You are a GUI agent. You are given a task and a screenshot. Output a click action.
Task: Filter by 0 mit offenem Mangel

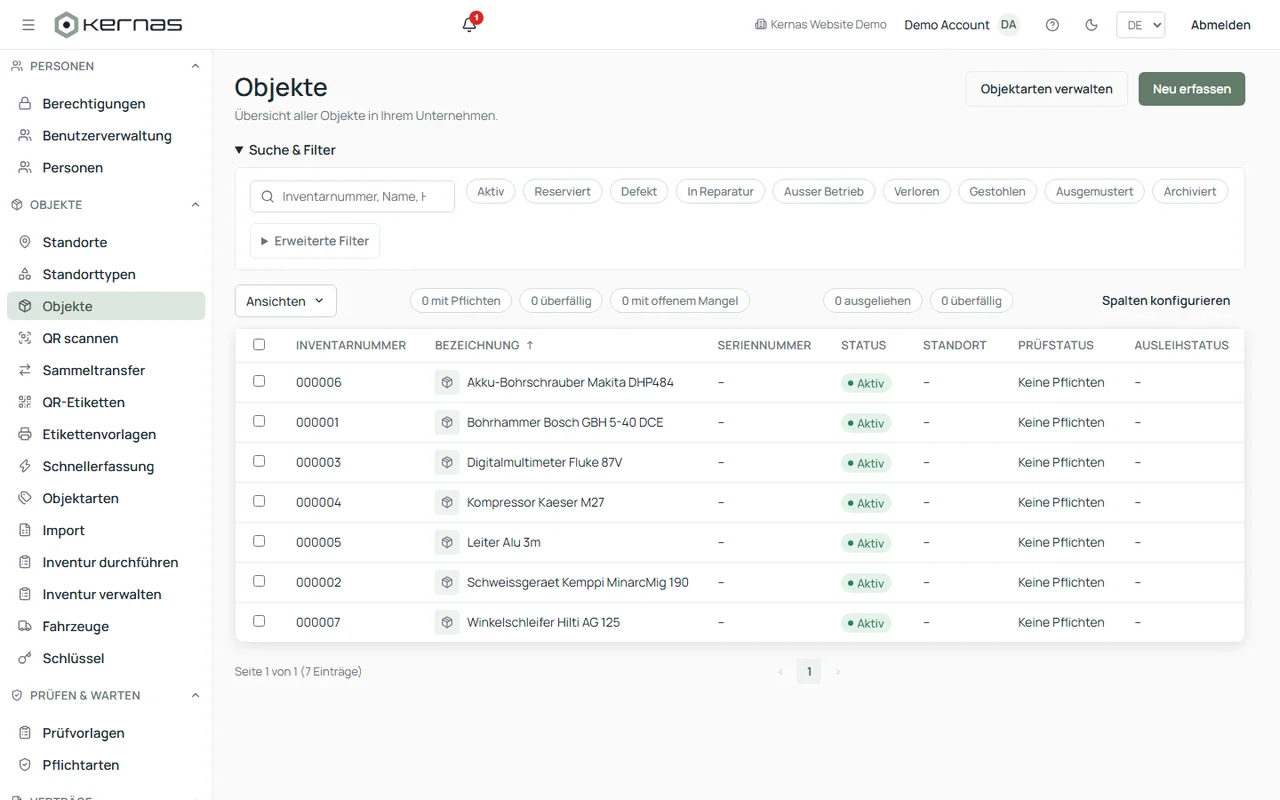pyautogui.click(x=680, y=301)
